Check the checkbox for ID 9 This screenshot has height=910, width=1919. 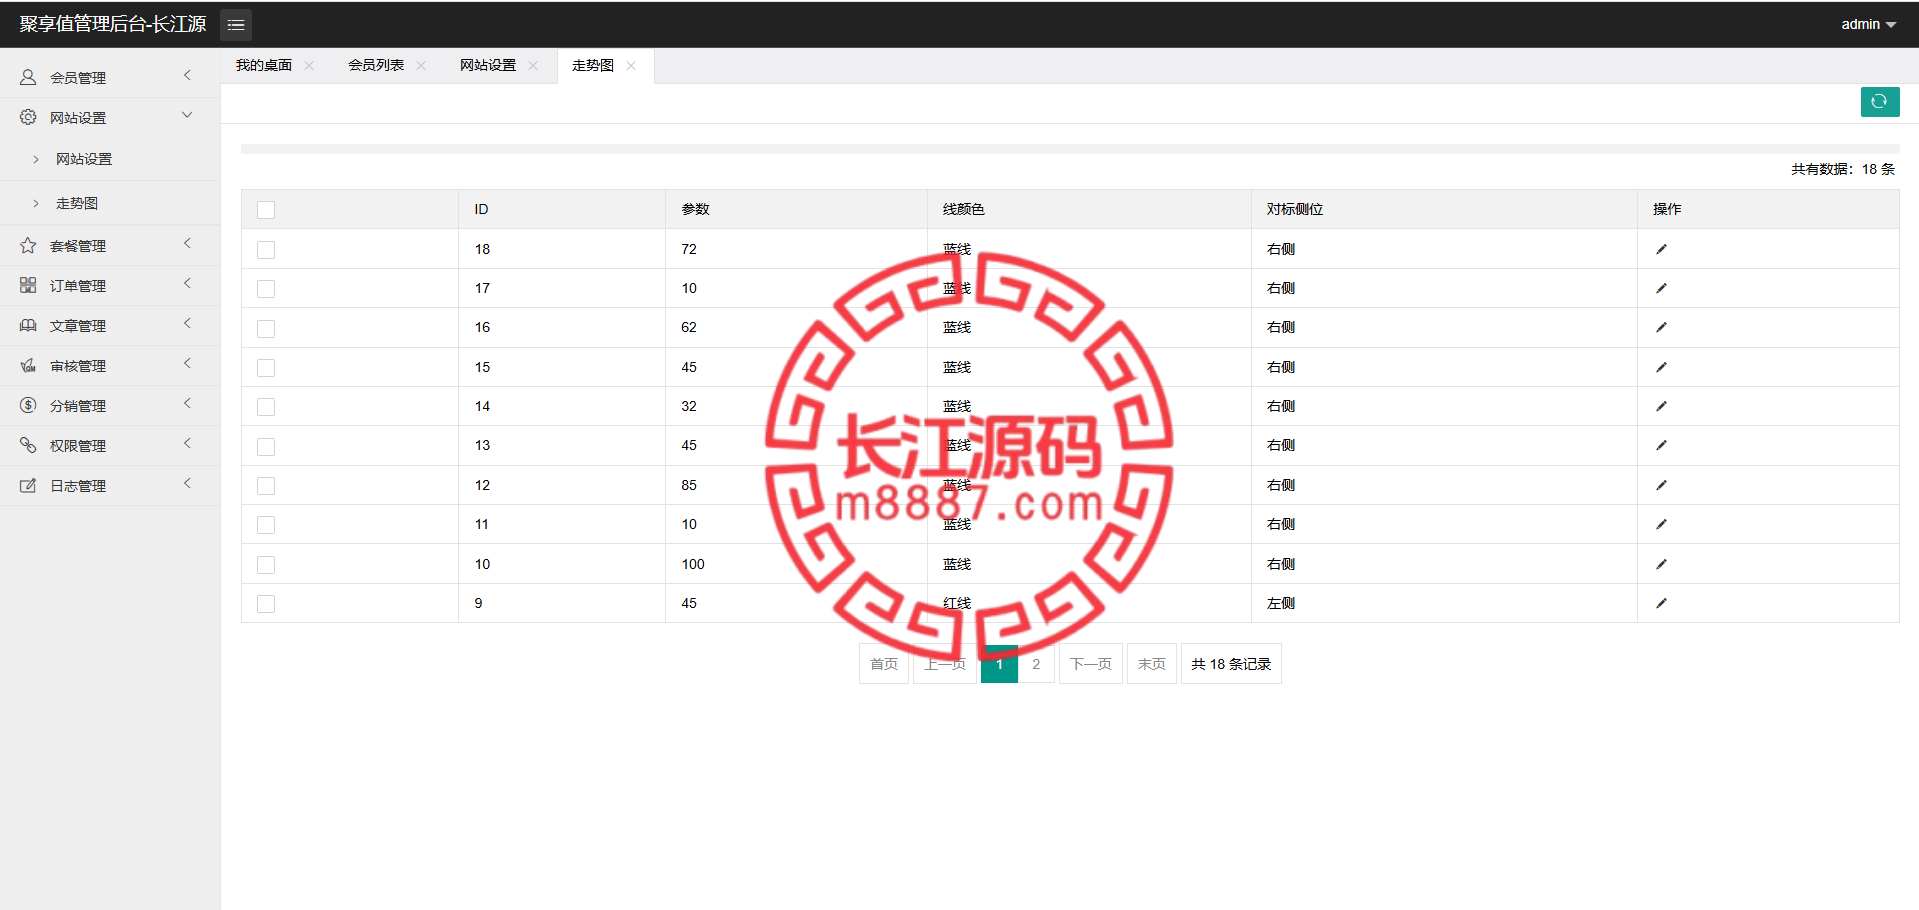point(266,604)
